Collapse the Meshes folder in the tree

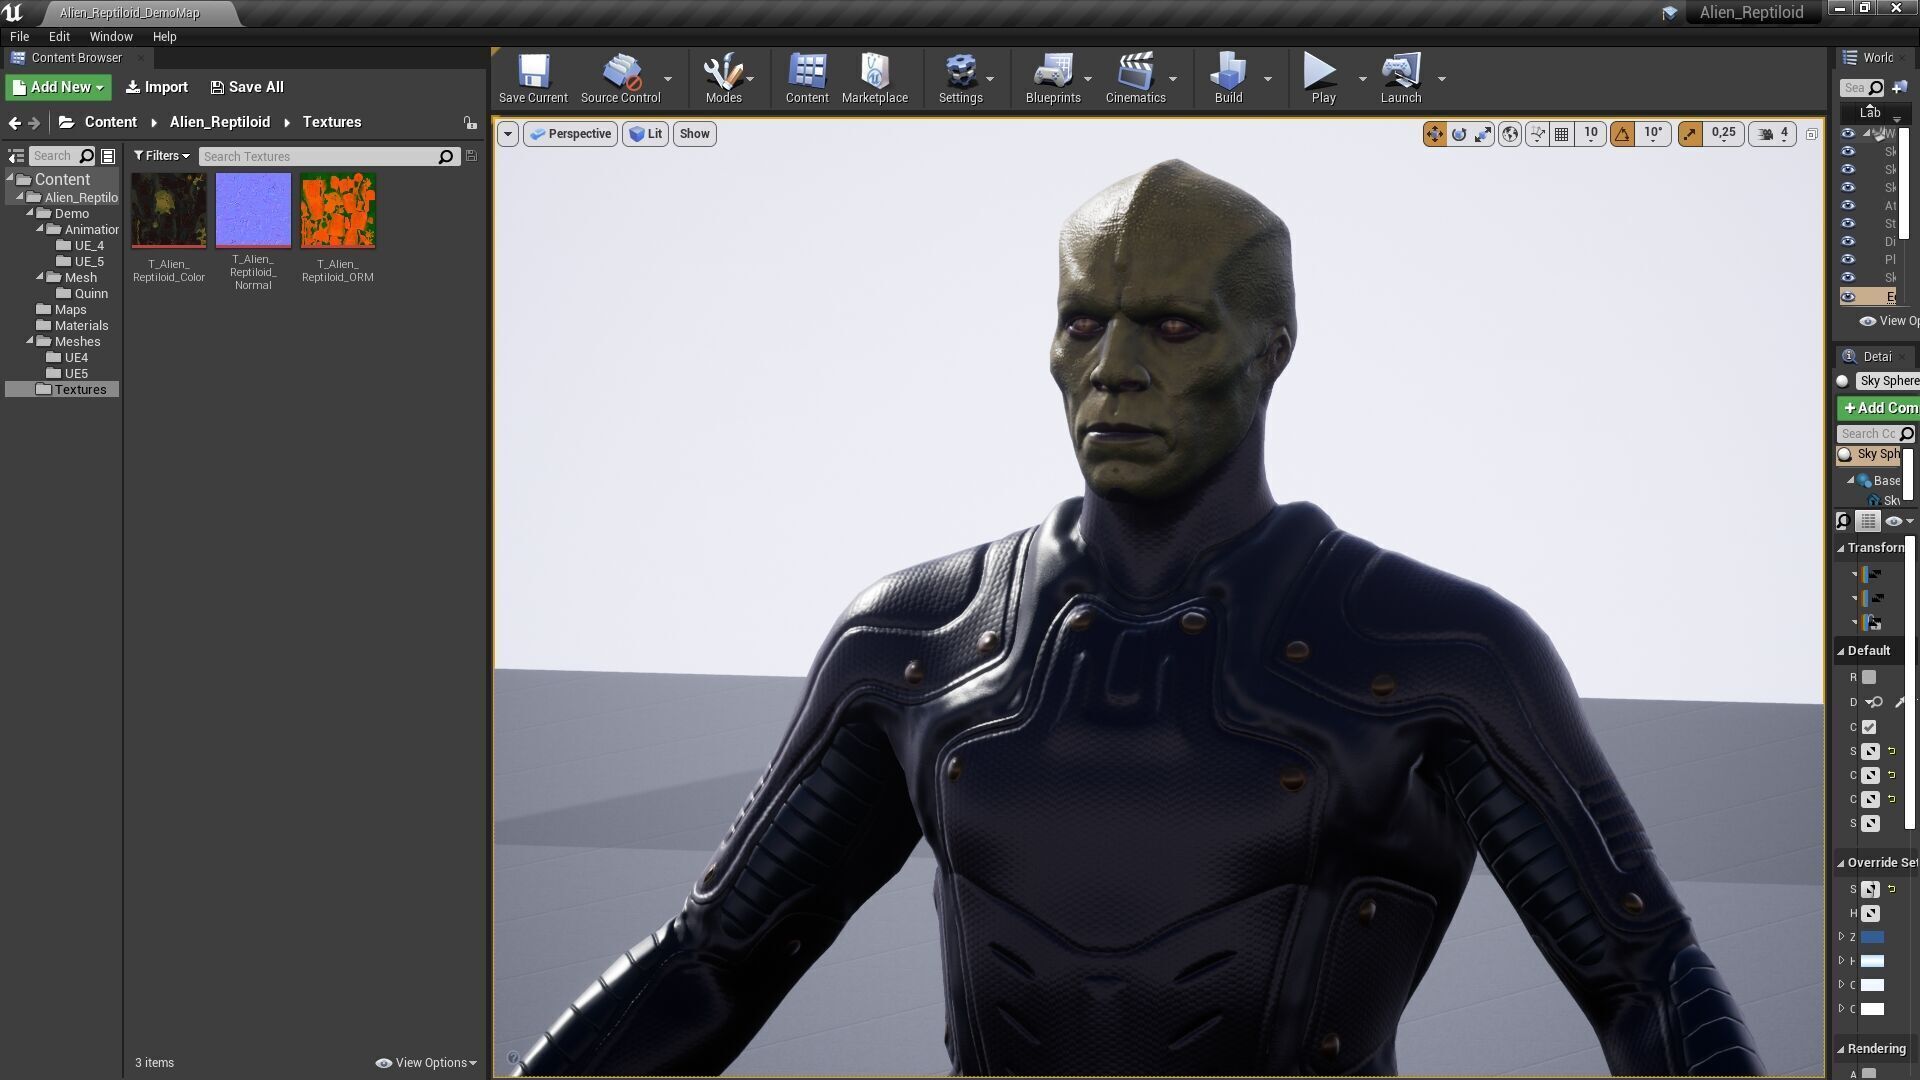[x=30, y=341]
